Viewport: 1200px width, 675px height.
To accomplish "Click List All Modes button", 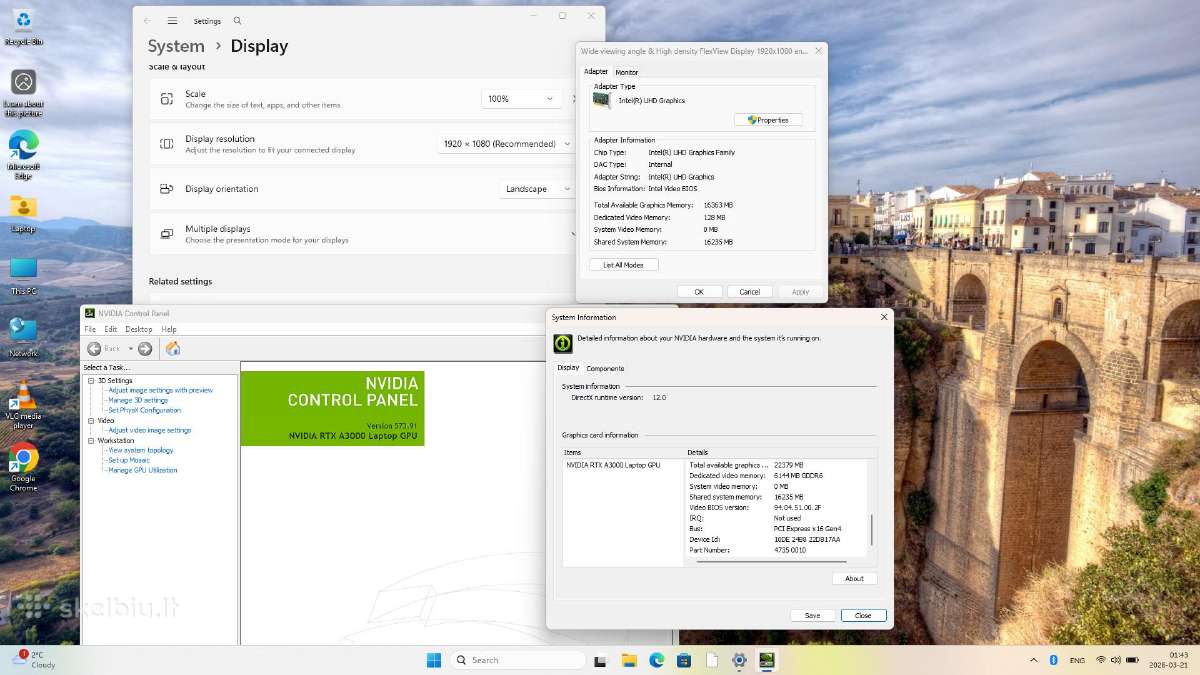I will tap(623, 265).
